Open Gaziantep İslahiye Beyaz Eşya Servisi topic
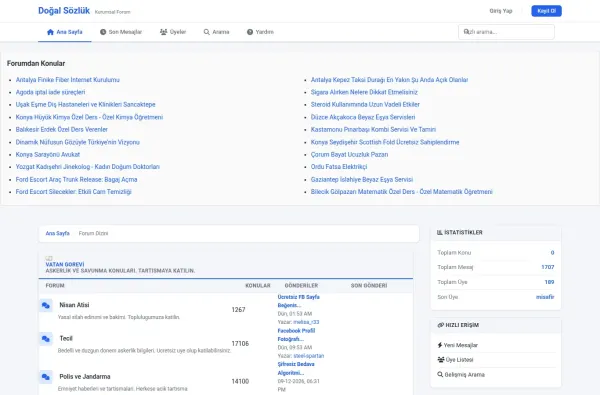 362,179
